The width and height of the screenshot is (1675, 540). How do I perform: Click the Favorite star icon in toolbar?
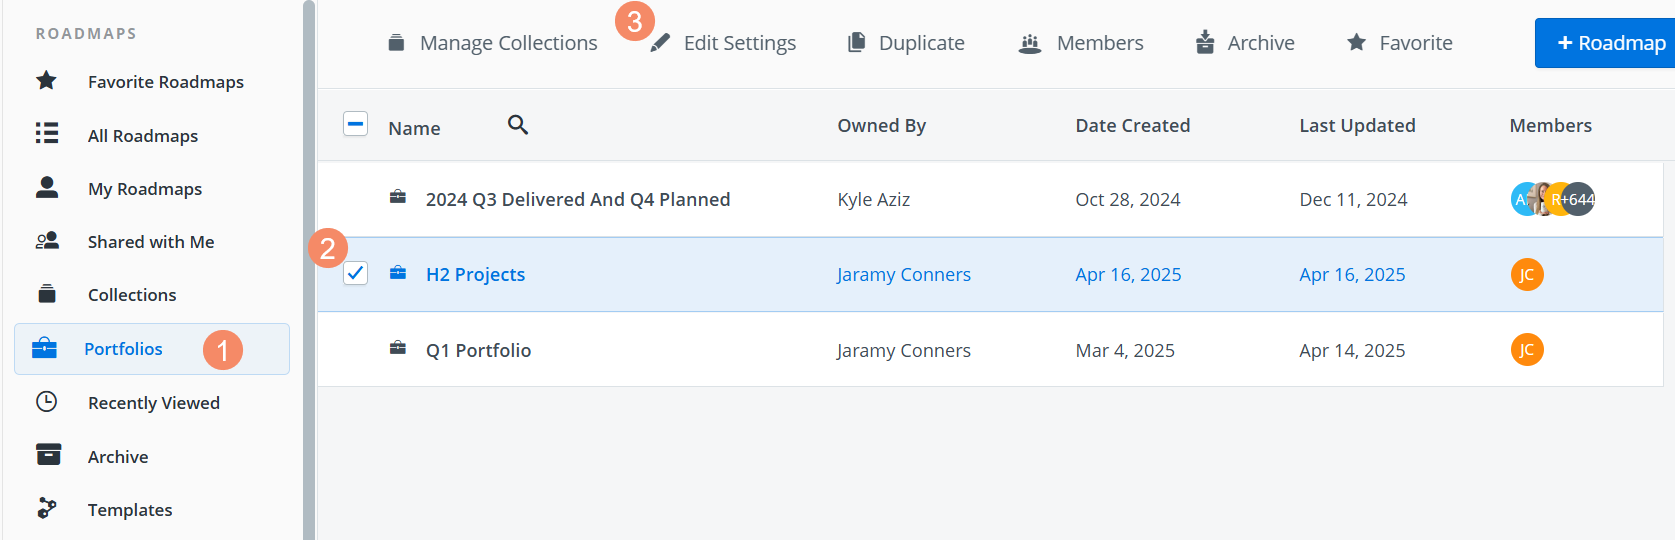click(x=1356, y=42)
